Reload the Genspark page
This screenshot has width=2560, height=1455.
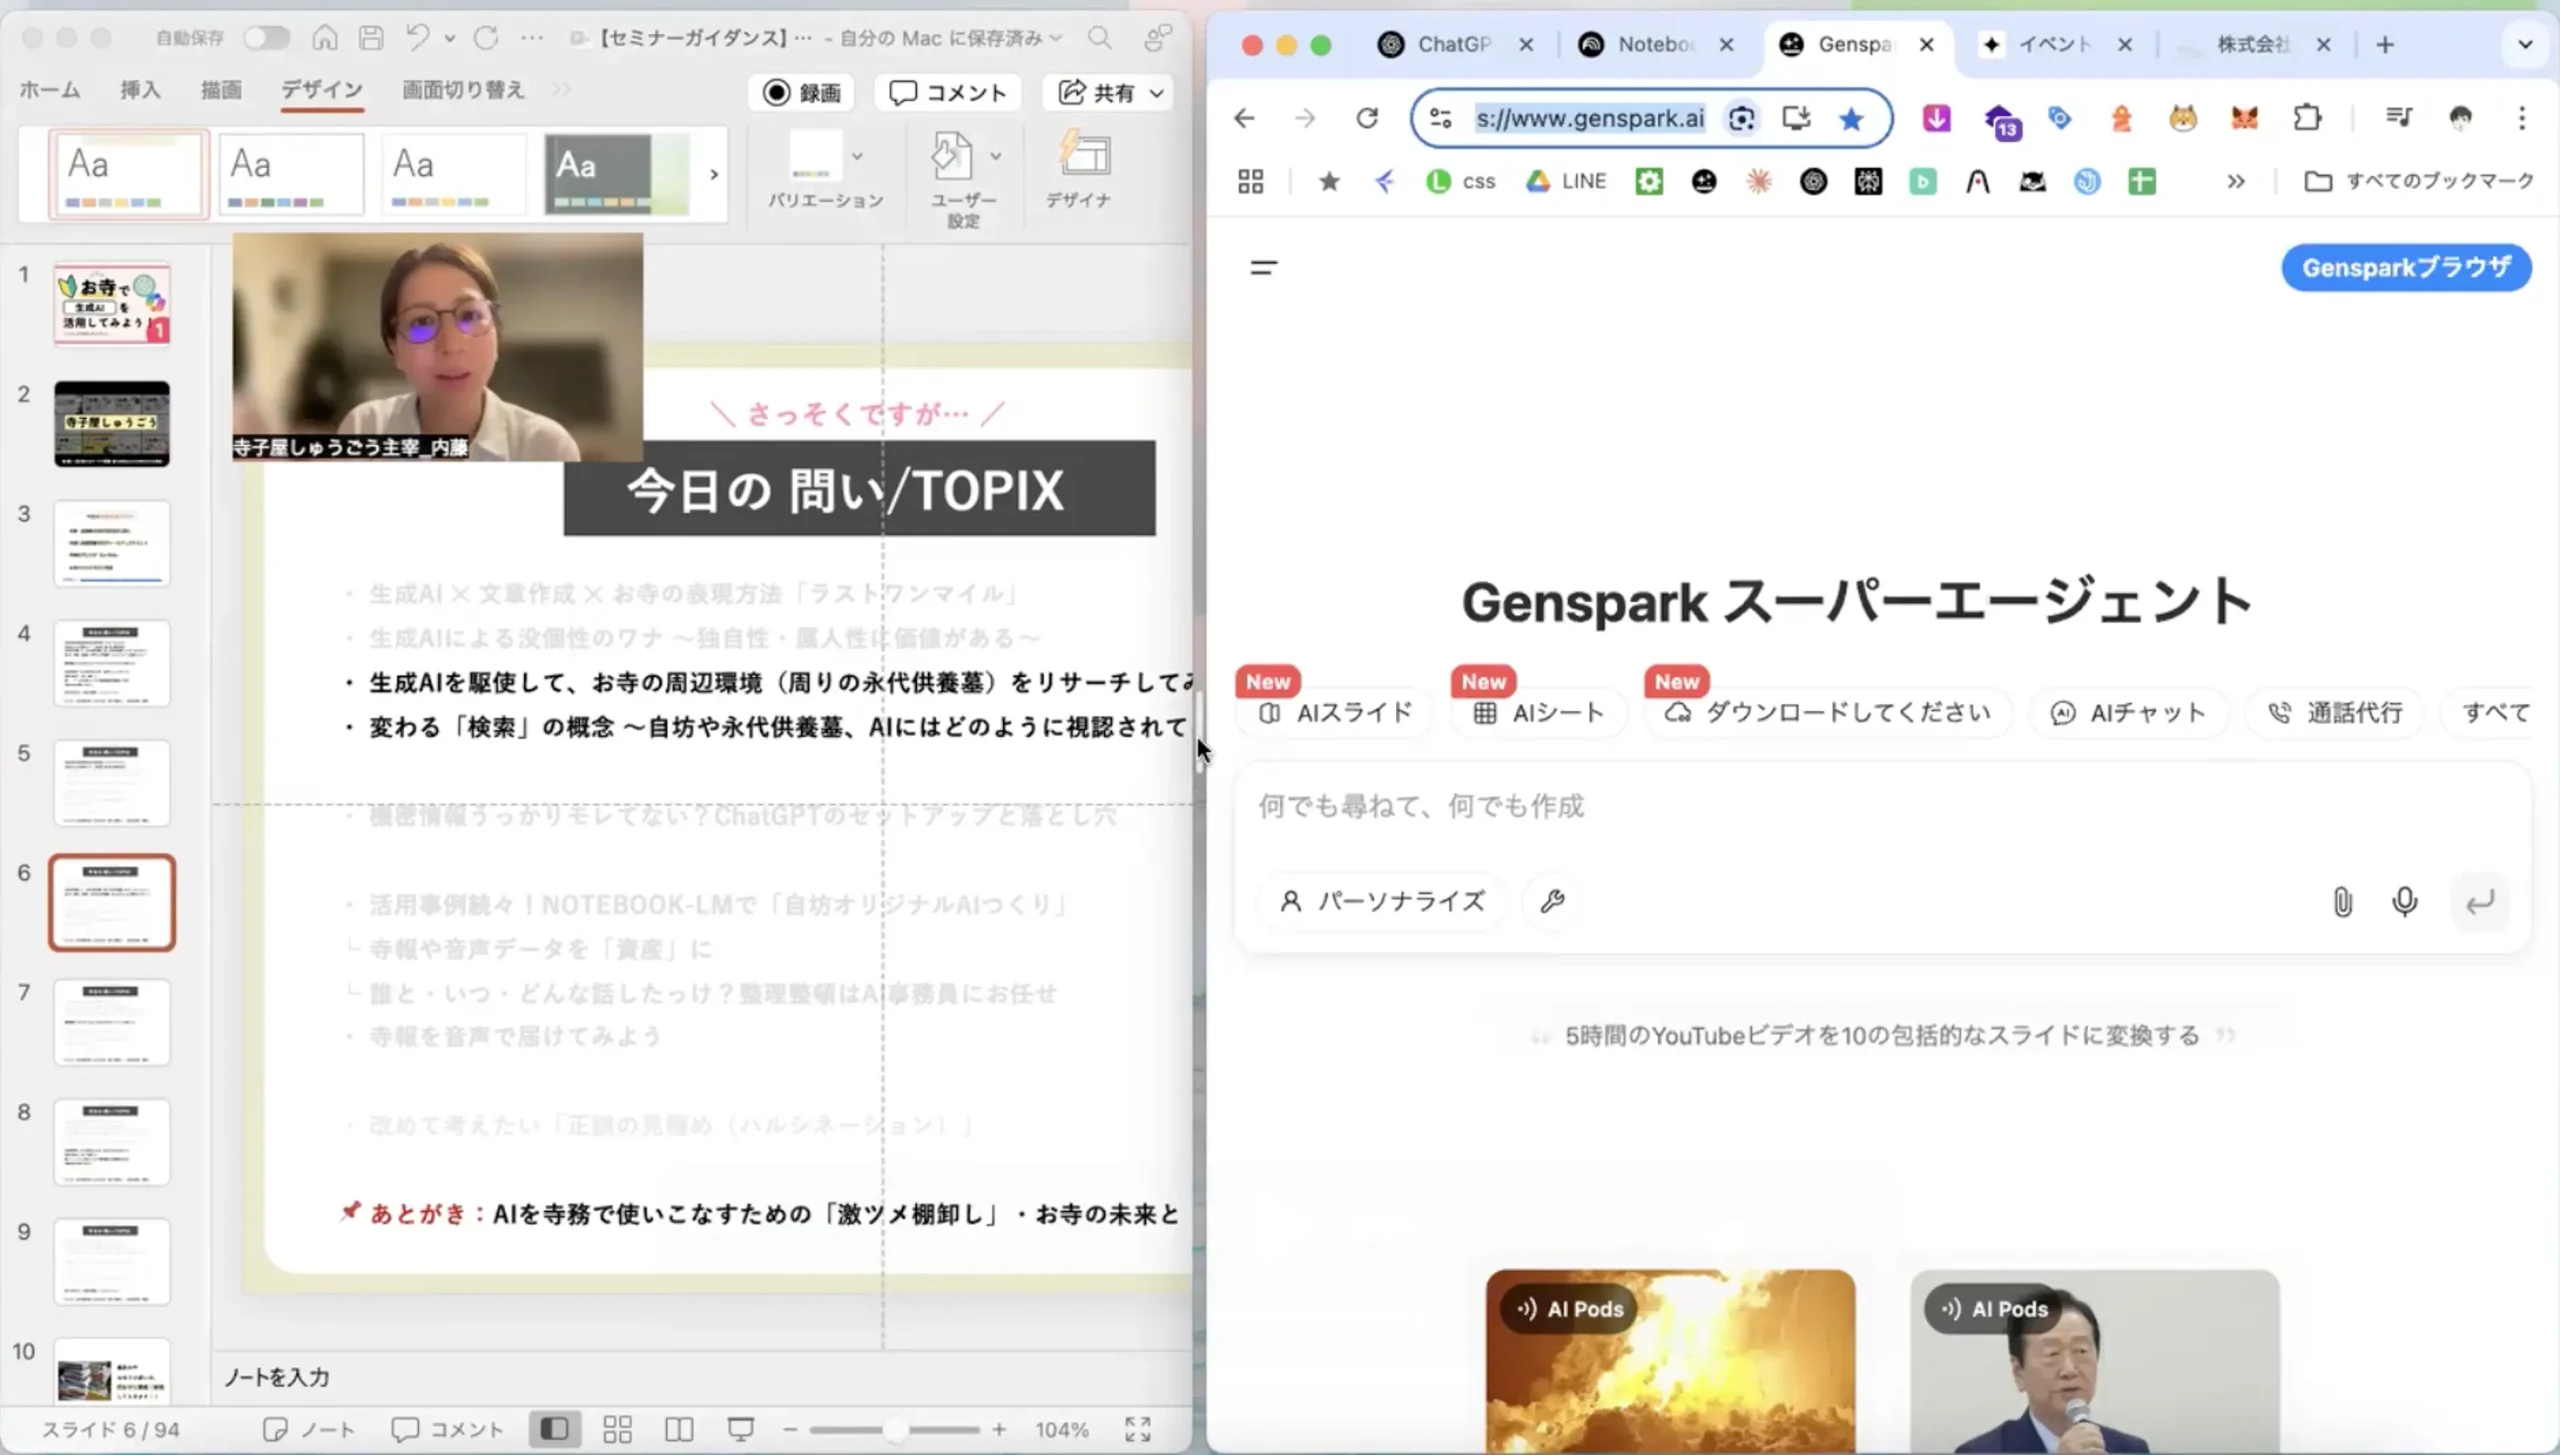1367,119
